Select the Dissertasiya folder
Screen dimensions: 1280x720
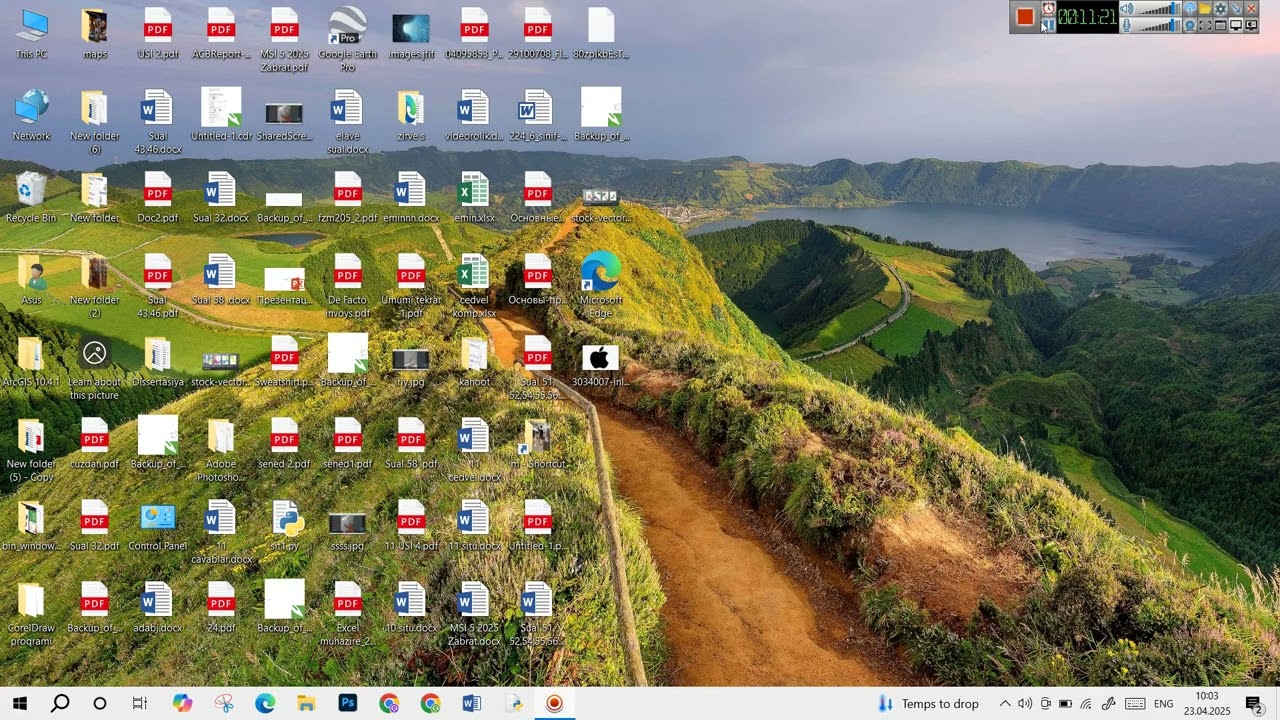tap(158, 361)
